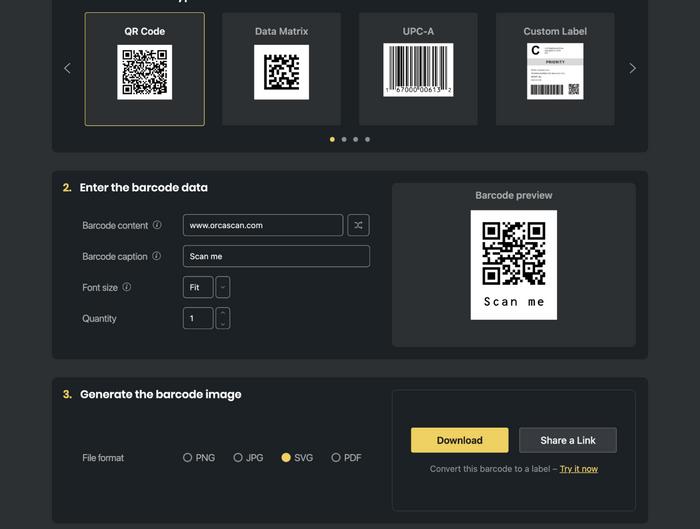700x529 pixels.
Task: Click the Download button
Action: click(459, 440)
